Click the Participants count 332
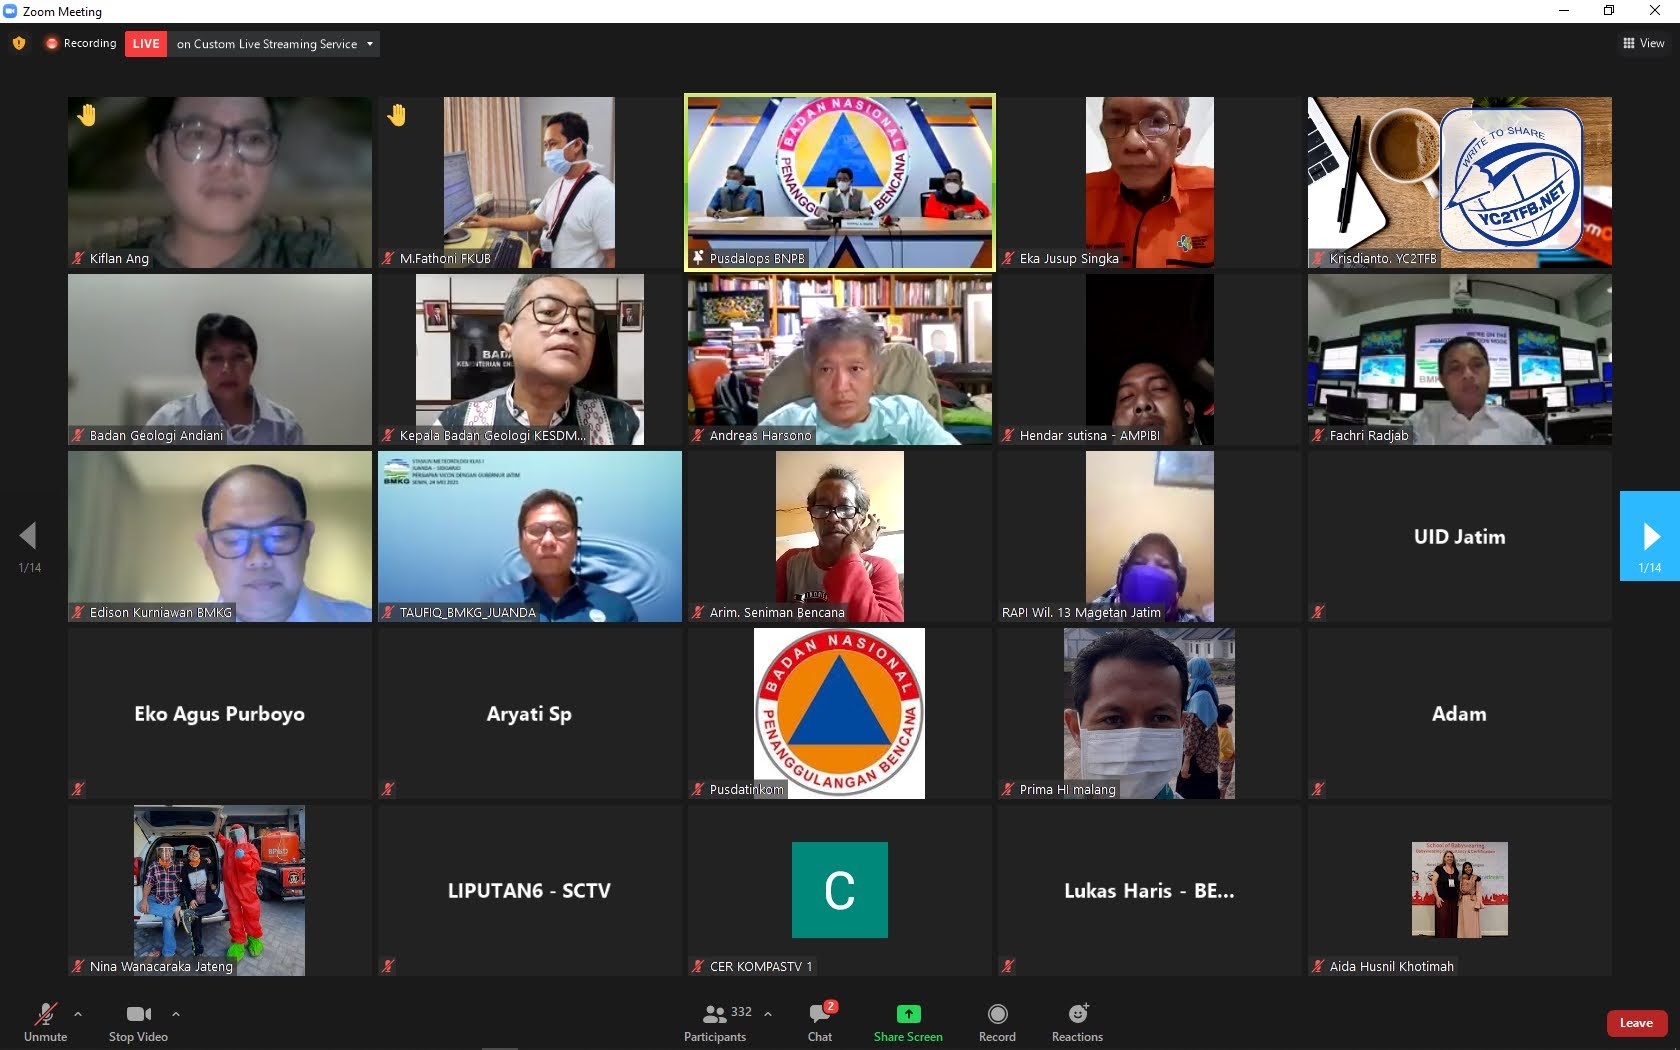This screenshot has width=1680, height=1050. (x=741, y=1012)
